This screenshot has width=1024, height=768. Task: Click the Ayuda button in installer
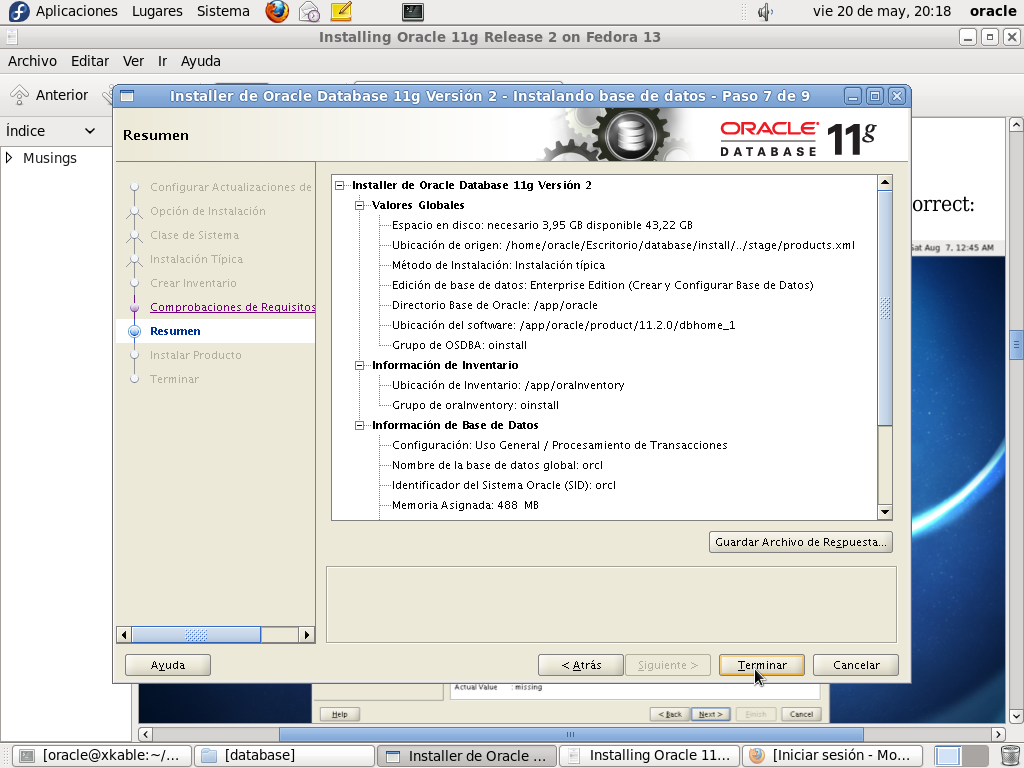[x=168, y=665]
